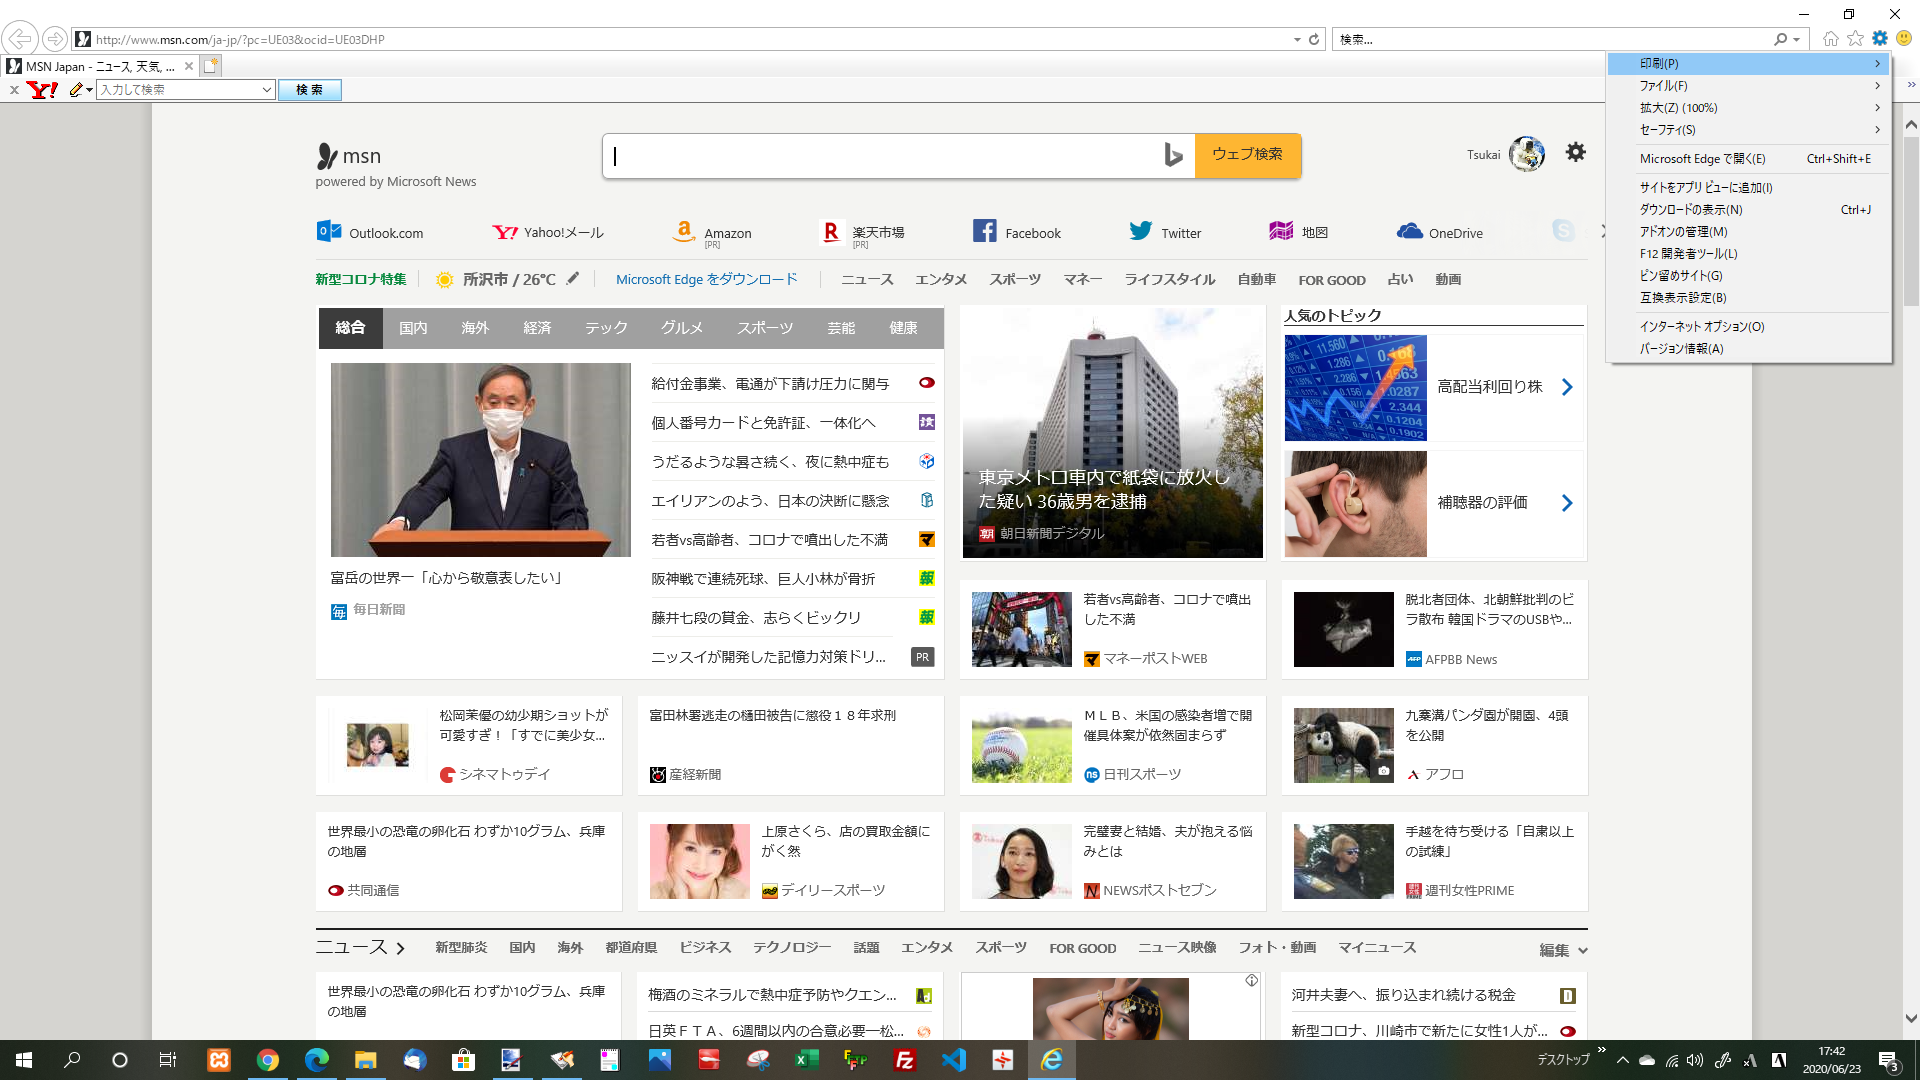The width and height of the screenshot is (1920, 1080).
Task: Expand the 印刷(P) submenu
Action: pyautogui.click(x=1747, y=63)
